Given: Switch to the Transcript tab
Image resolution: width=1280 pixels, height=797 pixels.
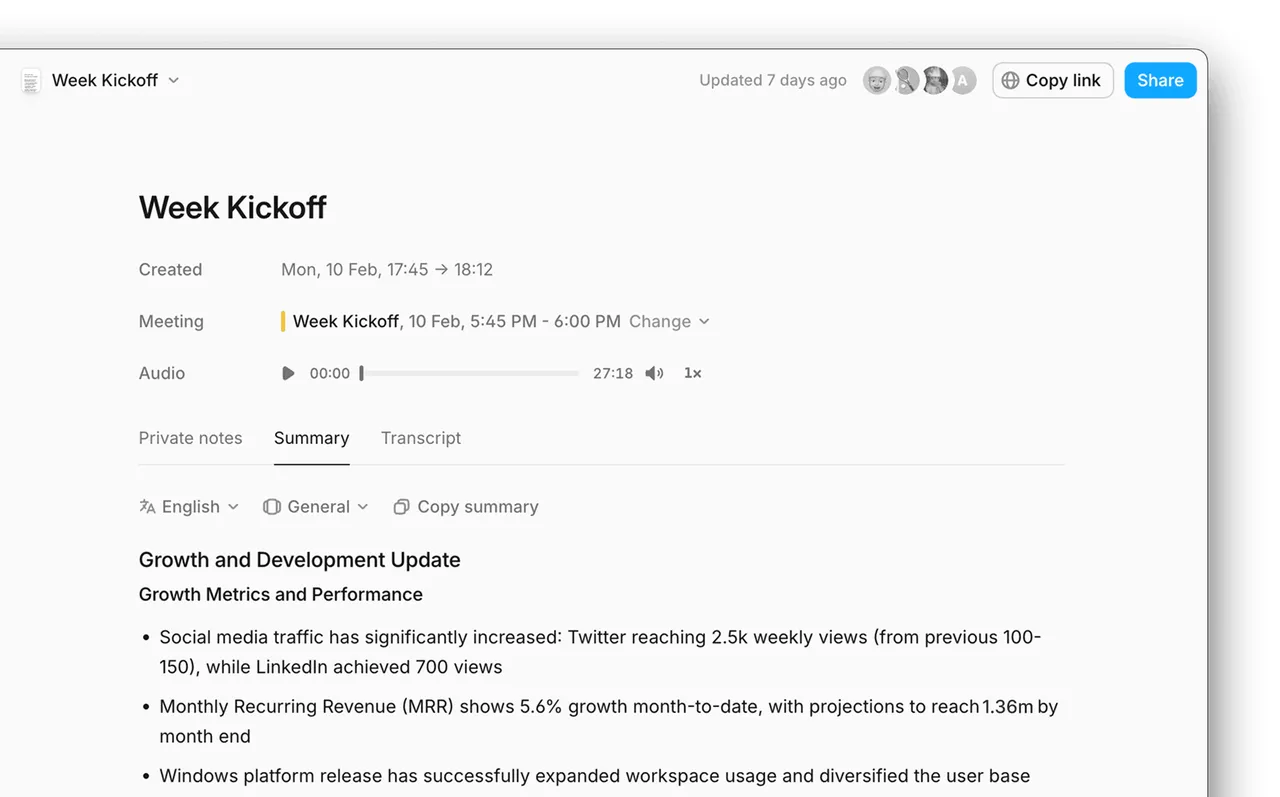Looking at the screenshot, I should pos(421,438).
